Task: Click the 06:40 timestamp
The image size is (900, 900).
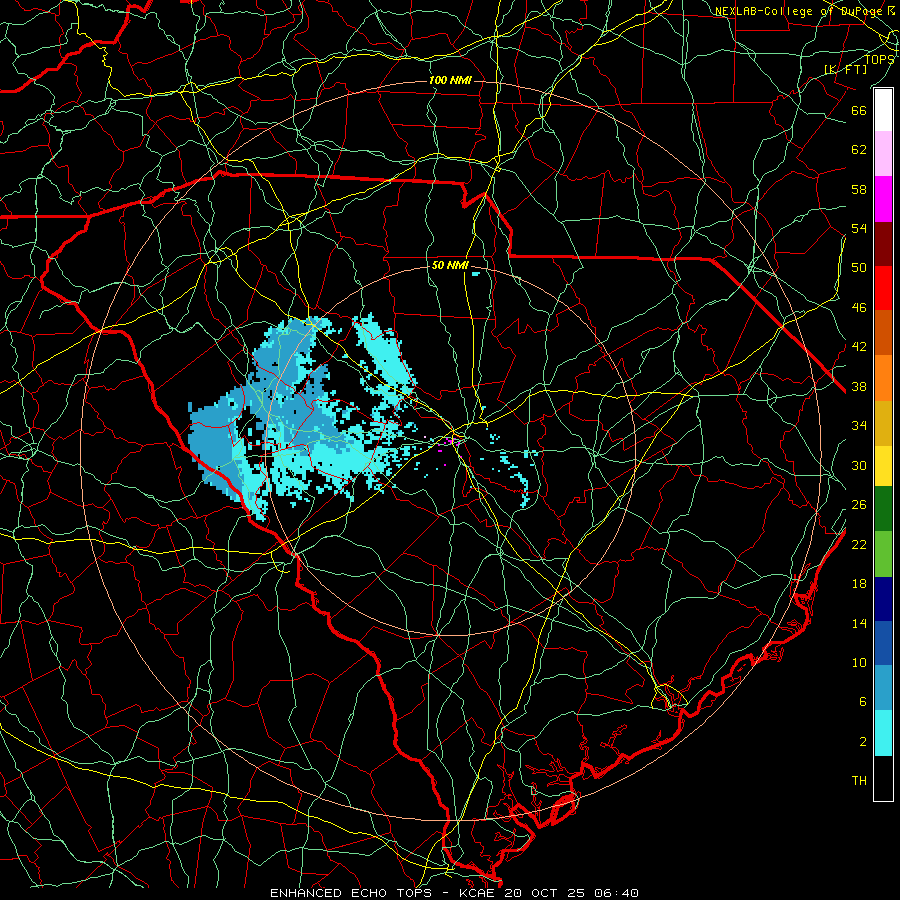Action: point(619,893)
